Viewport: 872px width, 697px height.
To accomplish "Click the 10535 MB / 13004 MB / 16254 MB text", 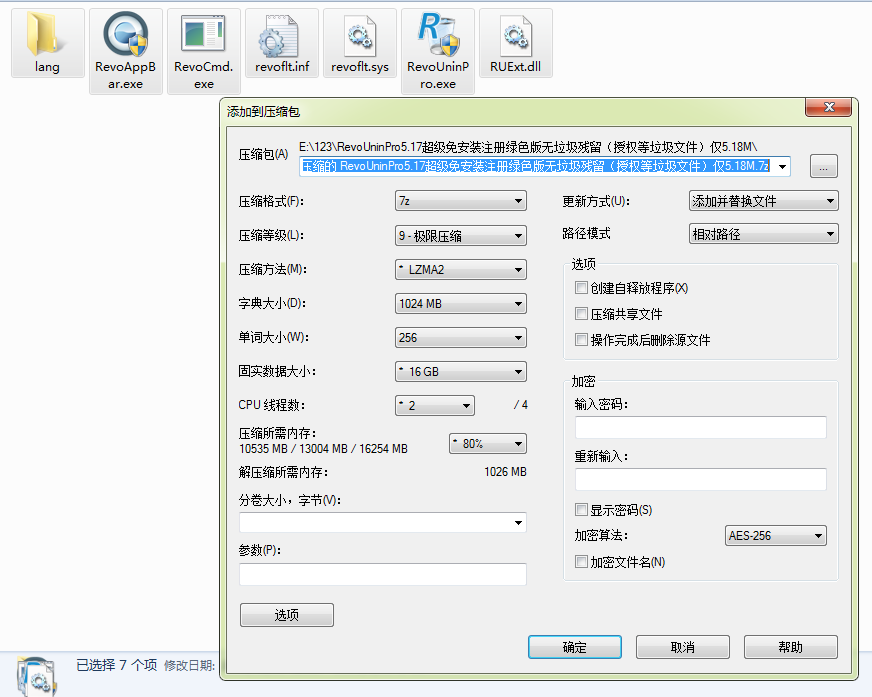I will [x=323, y=449].
